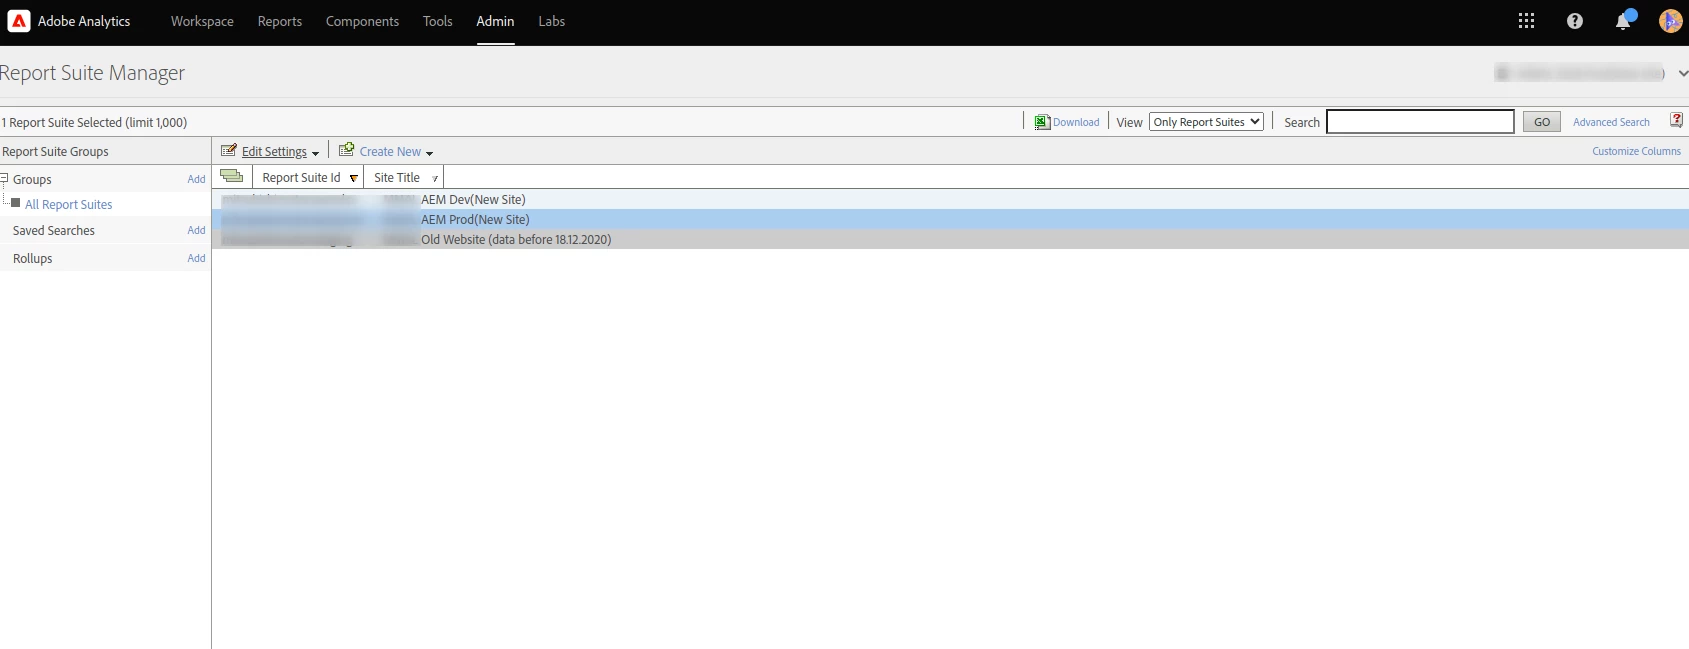
Task: Open Customize Columns link
Action: point(1636,151)
